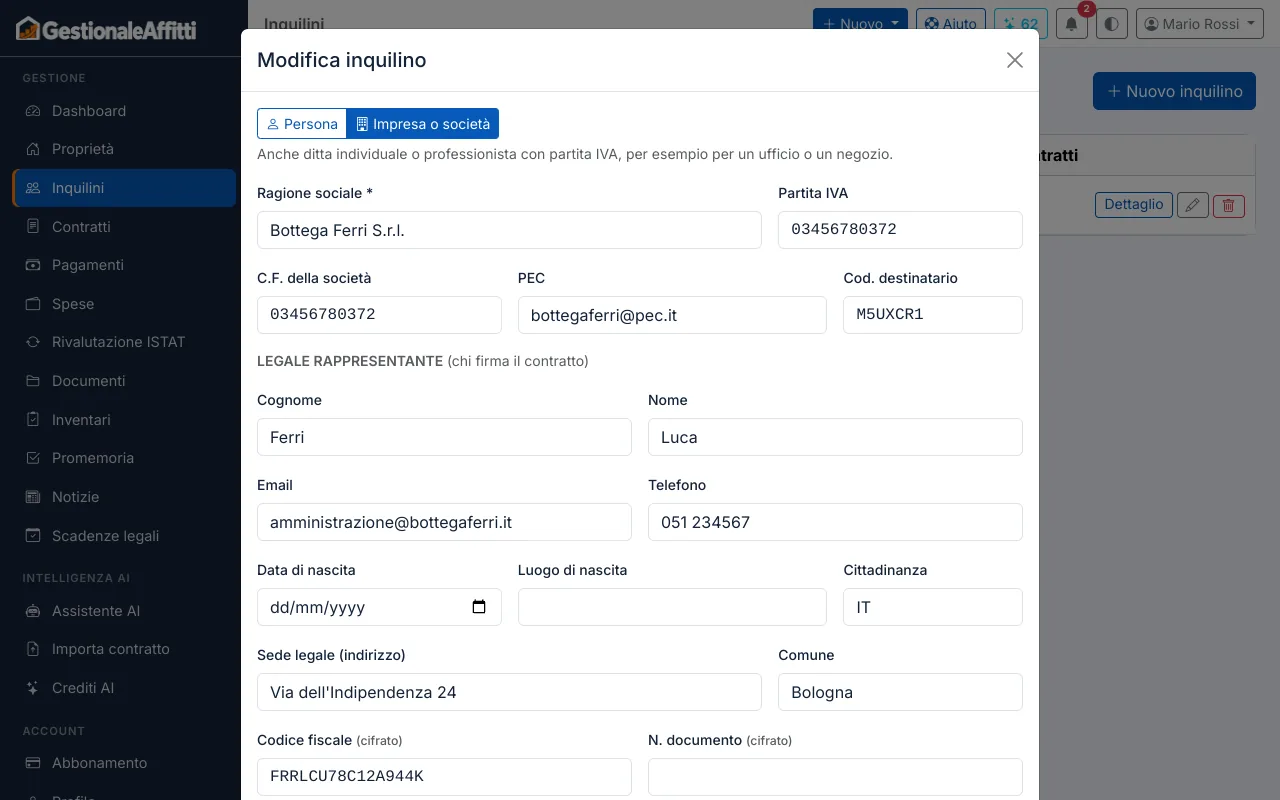This screenshot has width=1280, height=800.
Task: Click the empty Luogo di nascita field
Action: [x=672, y=607]
